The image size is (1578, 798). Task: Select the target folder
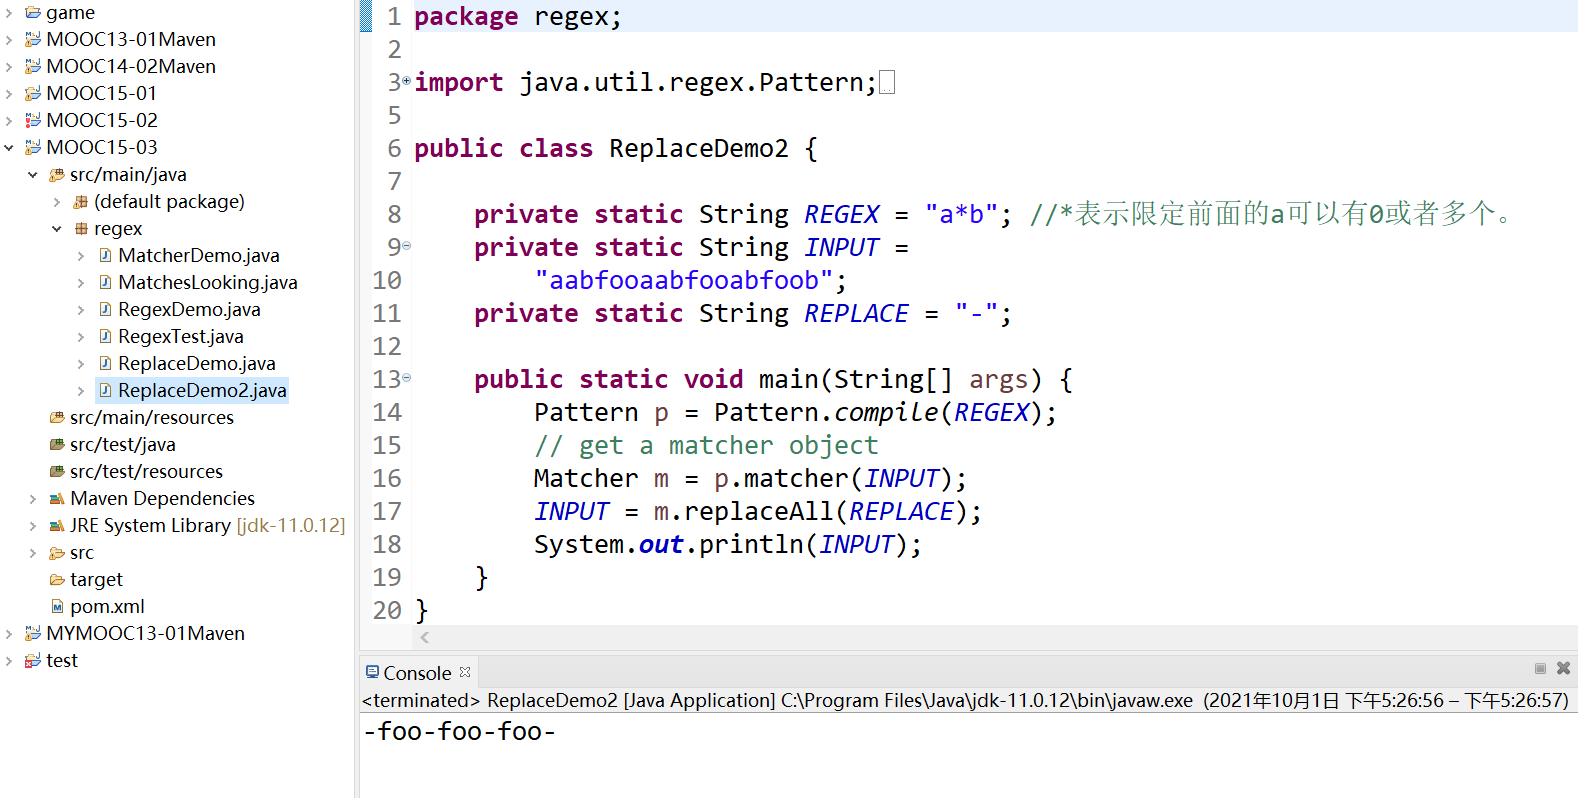pos(96,580)
